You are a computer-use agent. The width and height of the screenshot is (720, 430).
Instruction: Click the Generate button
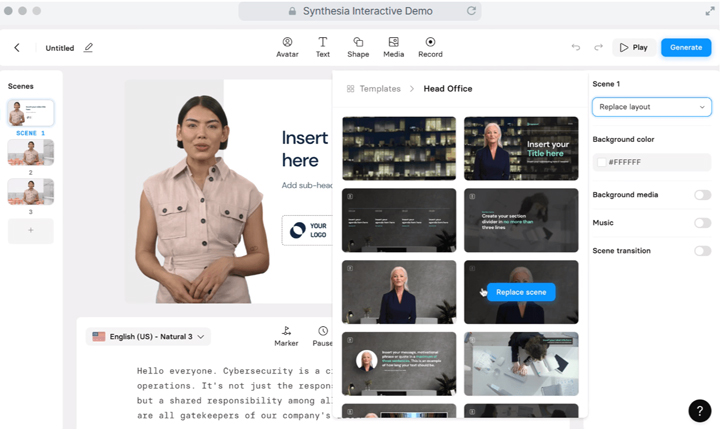[686, 47]
